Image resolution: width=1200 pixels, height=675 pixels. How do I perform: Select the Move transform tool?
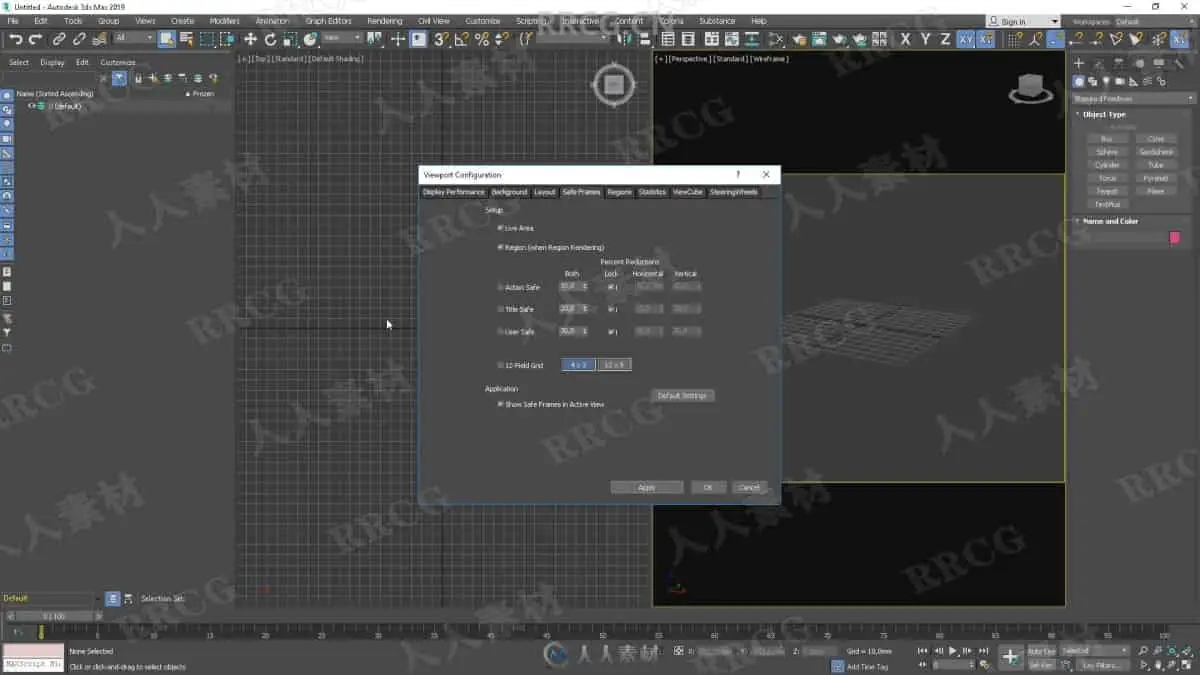click(250, 39)
